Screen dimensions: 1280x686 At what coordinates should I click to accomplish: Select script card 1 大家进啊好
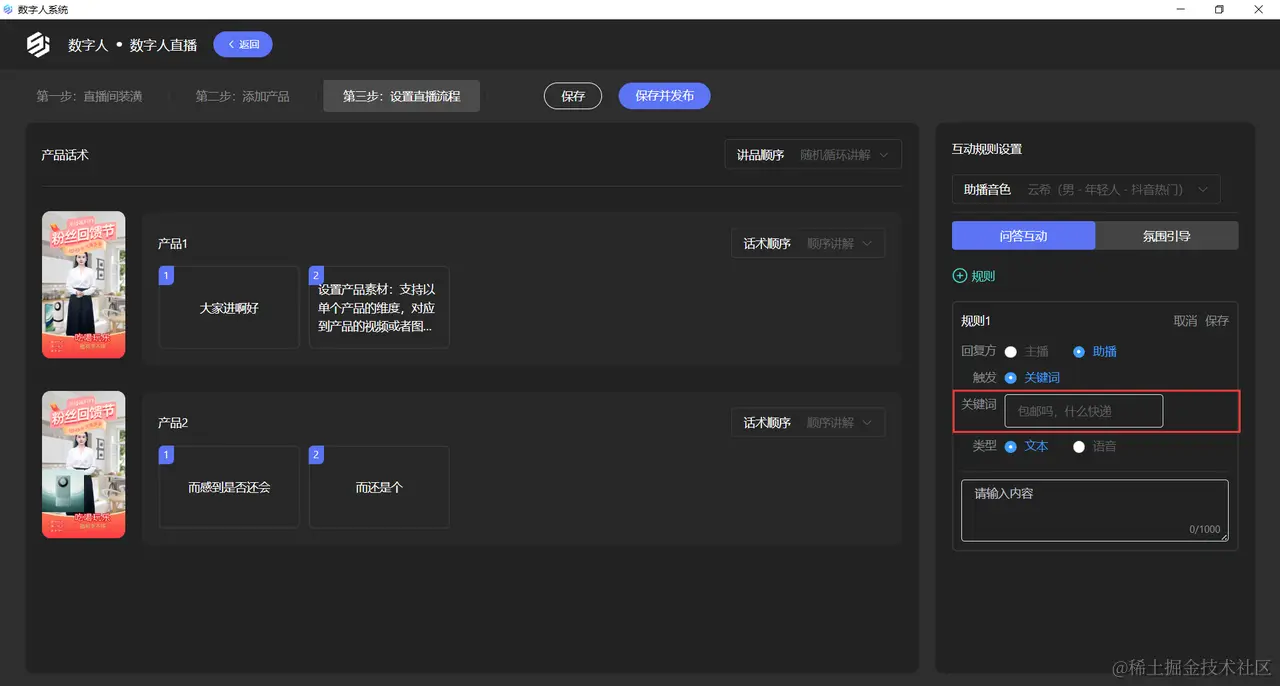pyautogui.click(x=229, y=307)
